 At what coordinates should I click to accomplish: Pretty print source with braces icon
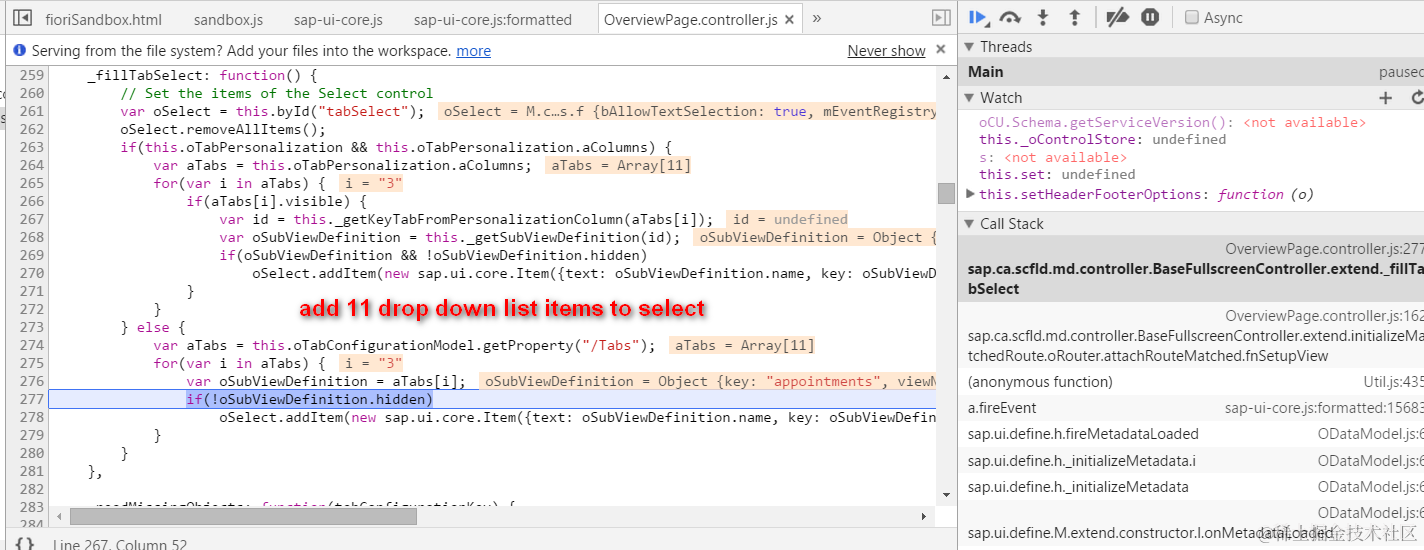tap(25, 543)
